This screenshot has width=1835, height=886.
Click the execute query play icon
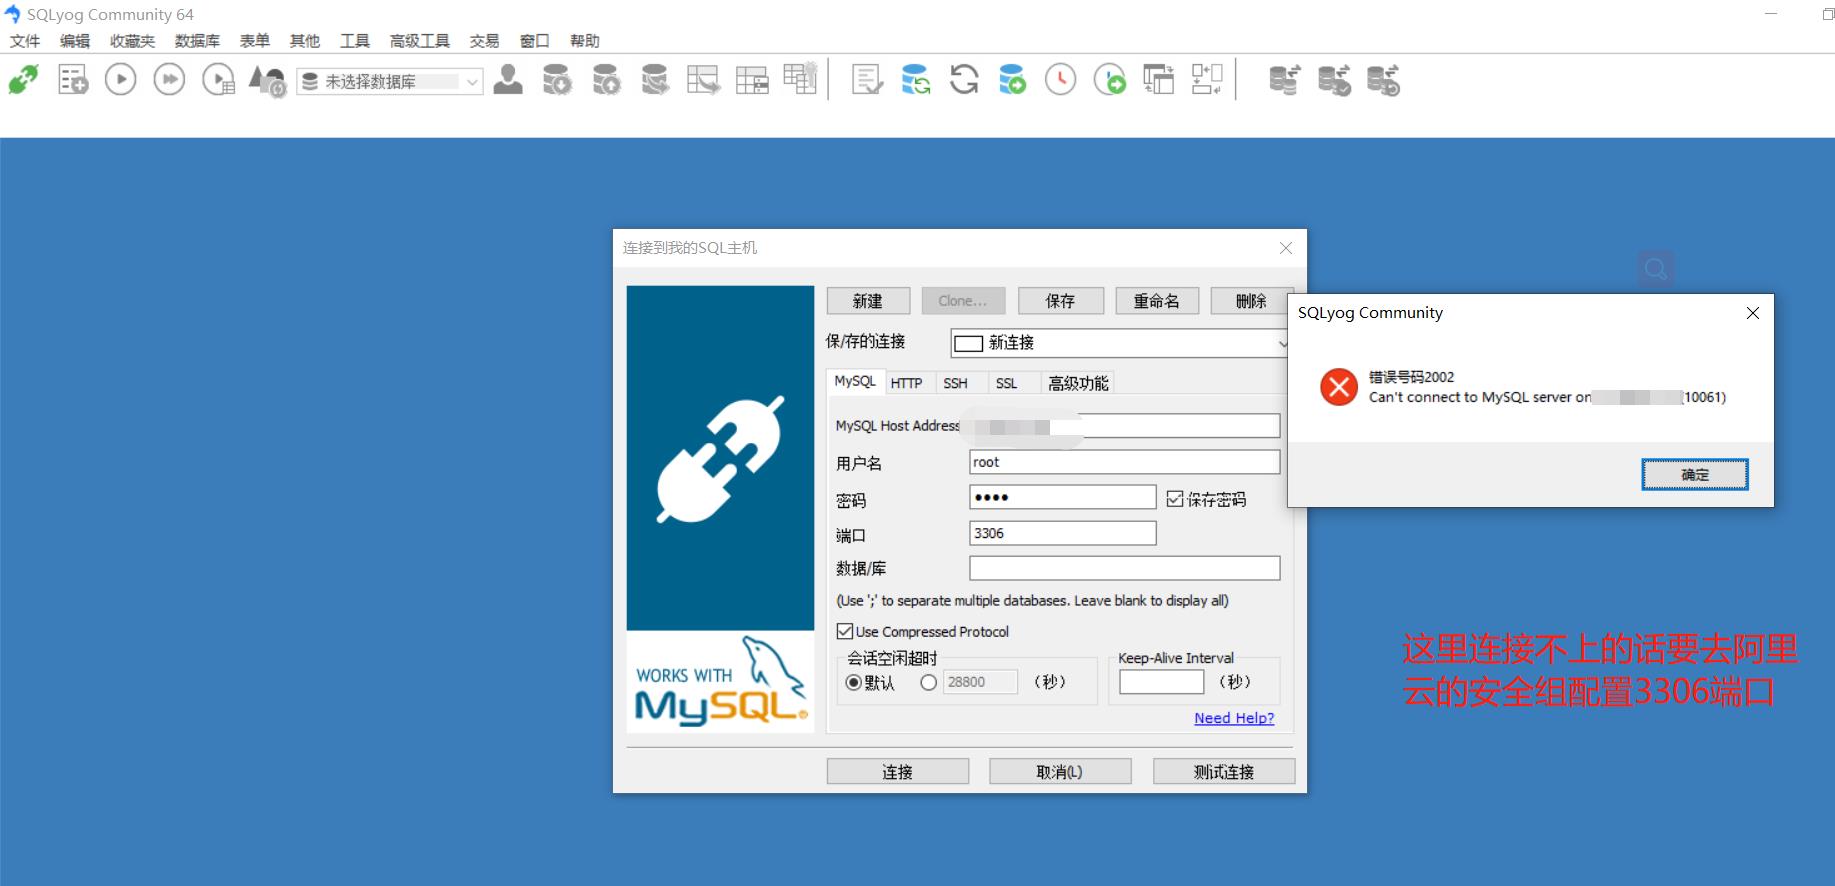pos(121,80)
